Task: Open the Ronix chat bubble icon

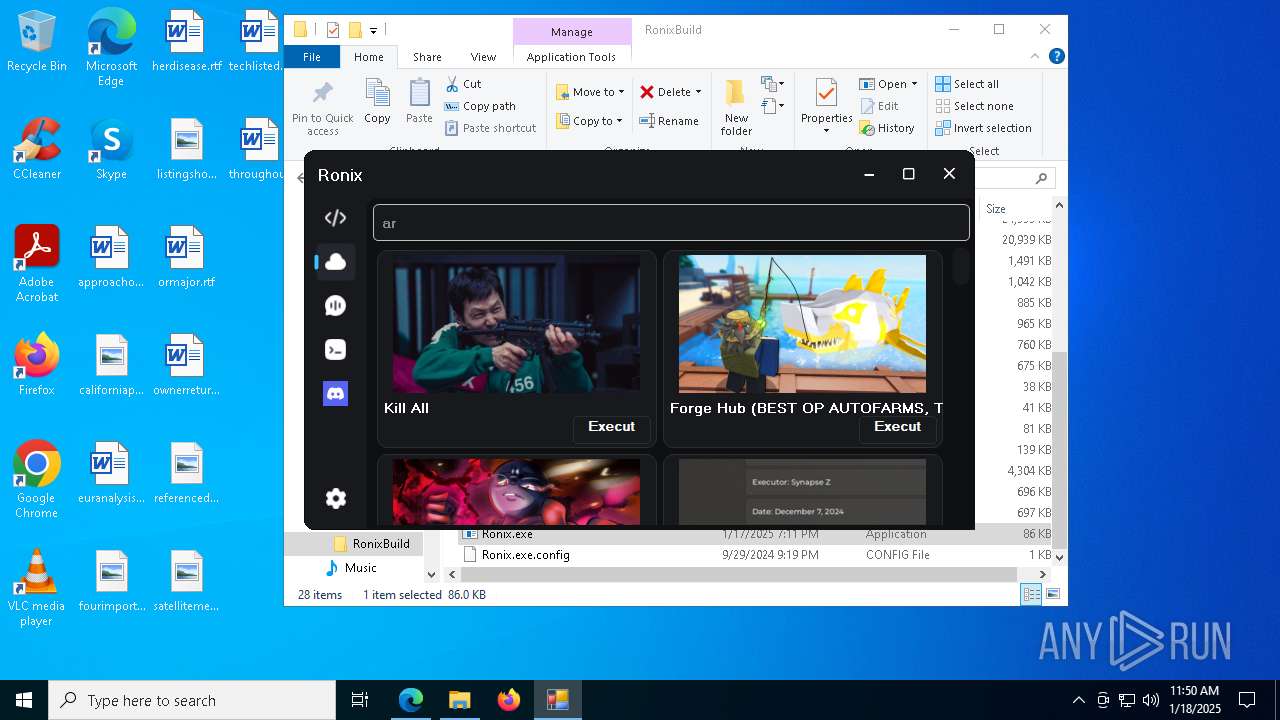Action: click(336, 306)
